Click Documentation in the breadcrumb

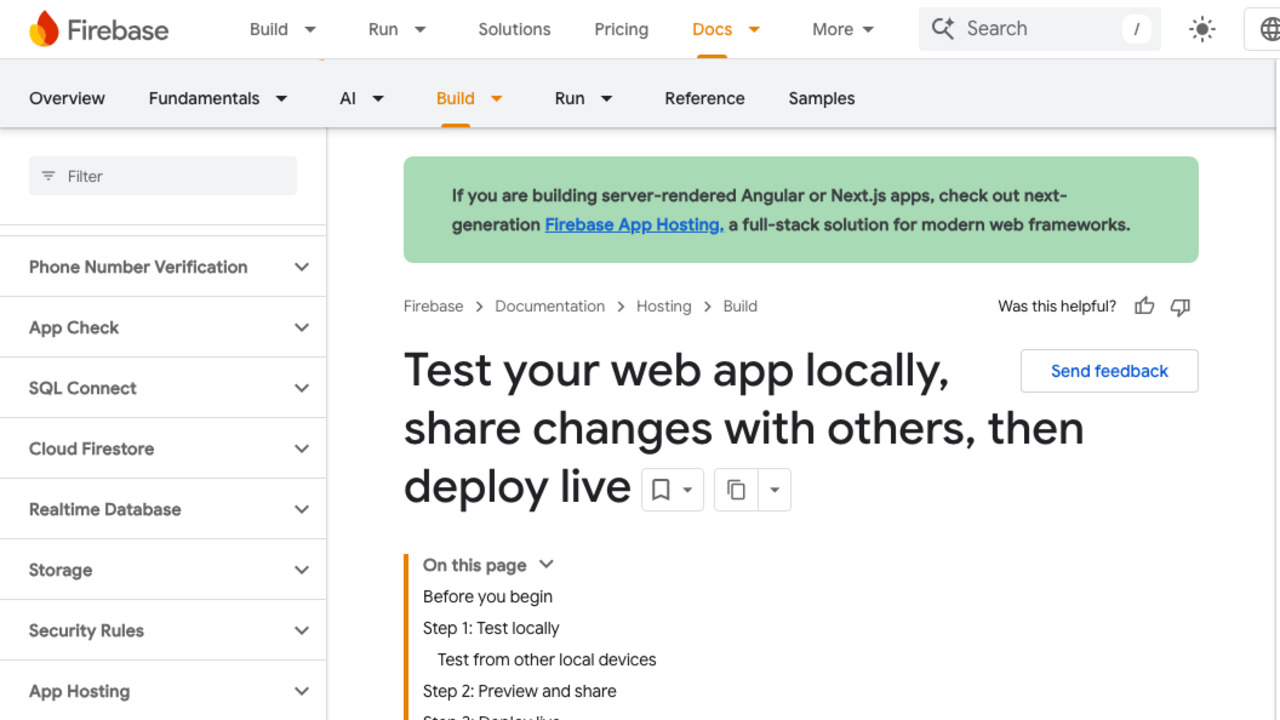tap(550, 307)
